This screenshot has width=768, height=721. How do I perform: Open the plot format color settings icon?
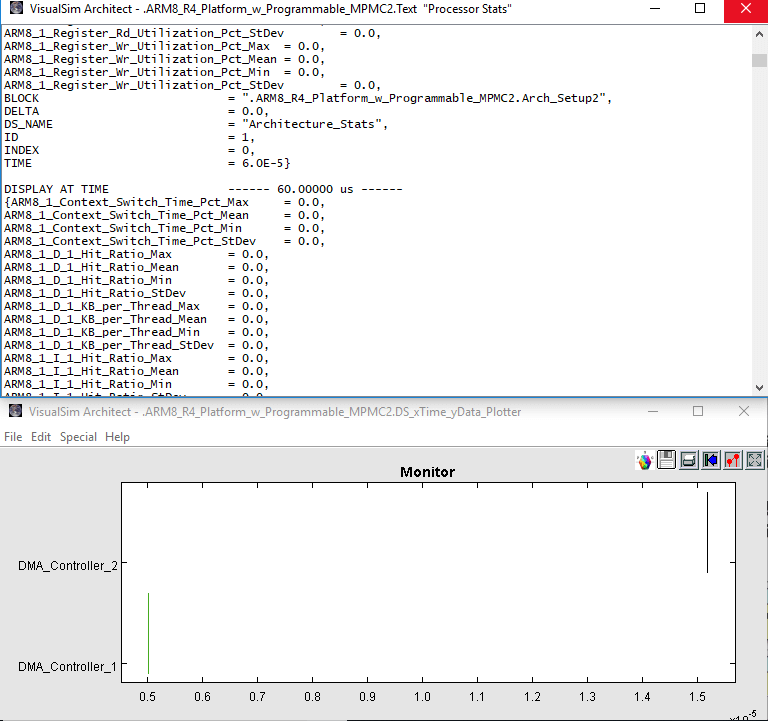pyautogui.click(x=645, y=460)
